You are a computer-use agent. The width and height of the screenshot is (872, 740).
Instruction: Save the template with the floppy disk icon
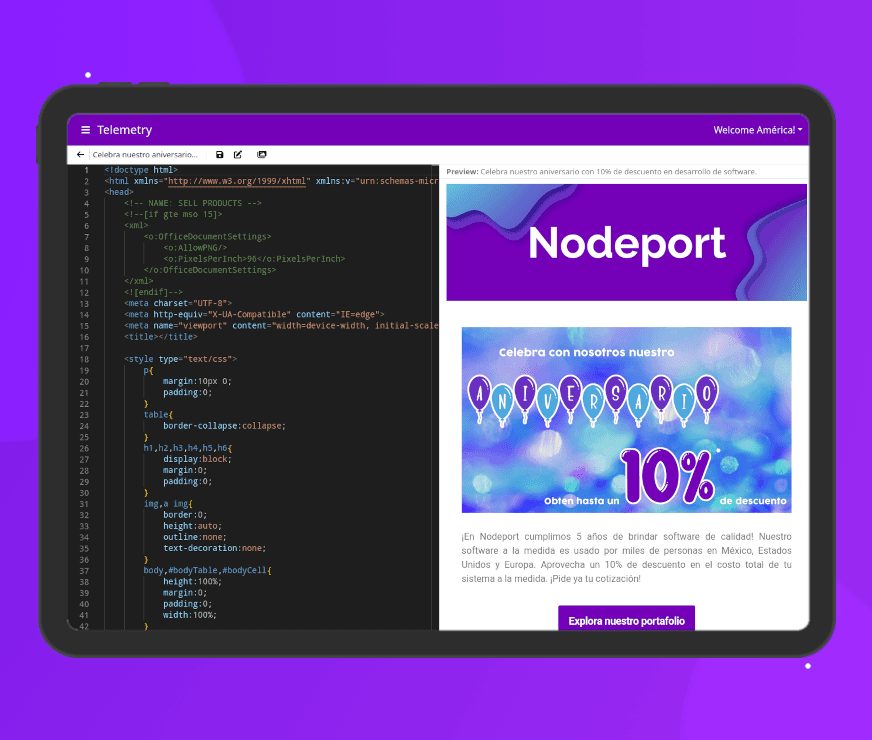[220, 155]
